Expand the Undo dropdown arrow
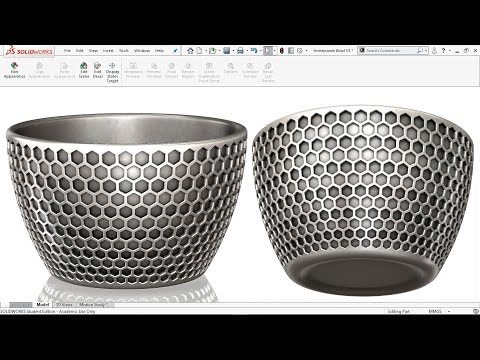This screenshot has height=360, width=480. (260, 51)
